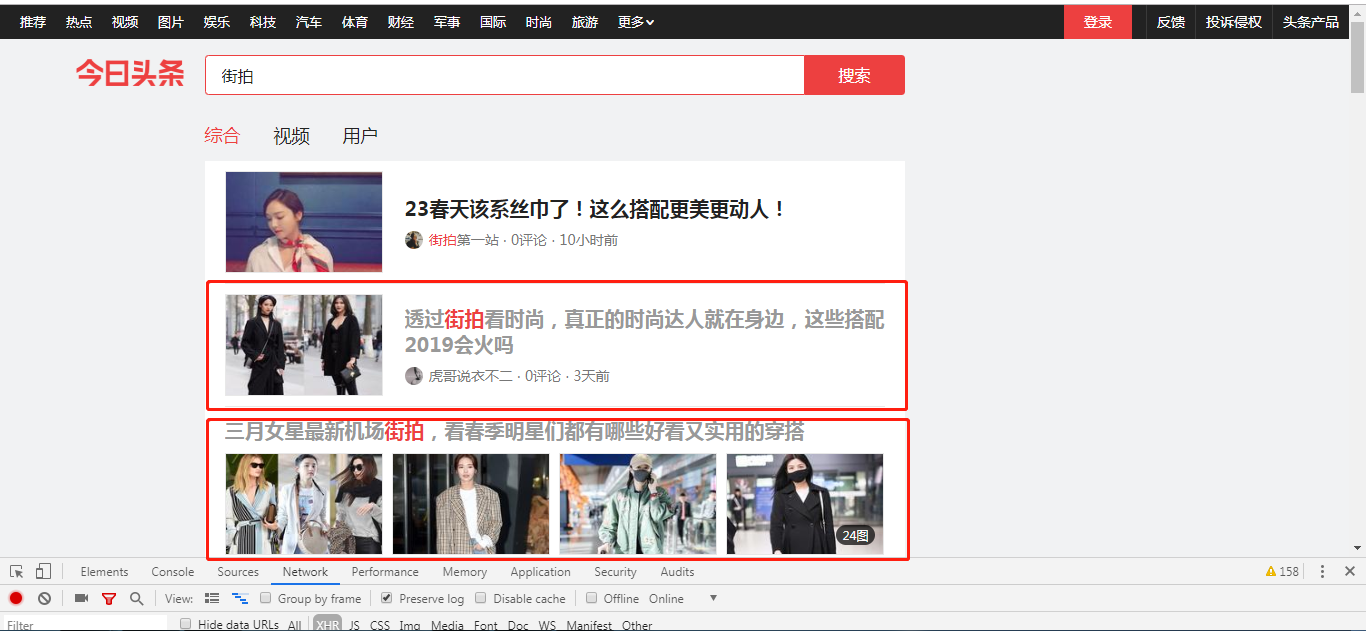Viewport: 1366px width, 631px height.
Task: Open gallery thumbnail labeled 24图
Action: coord(805,504)
